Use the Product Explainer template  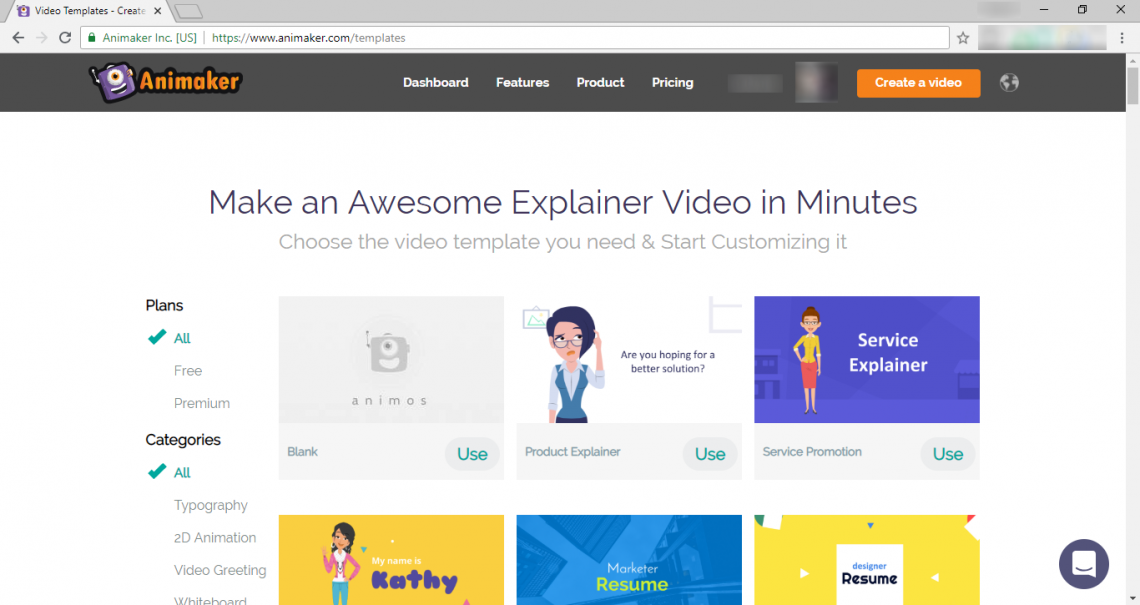[710, 454]
